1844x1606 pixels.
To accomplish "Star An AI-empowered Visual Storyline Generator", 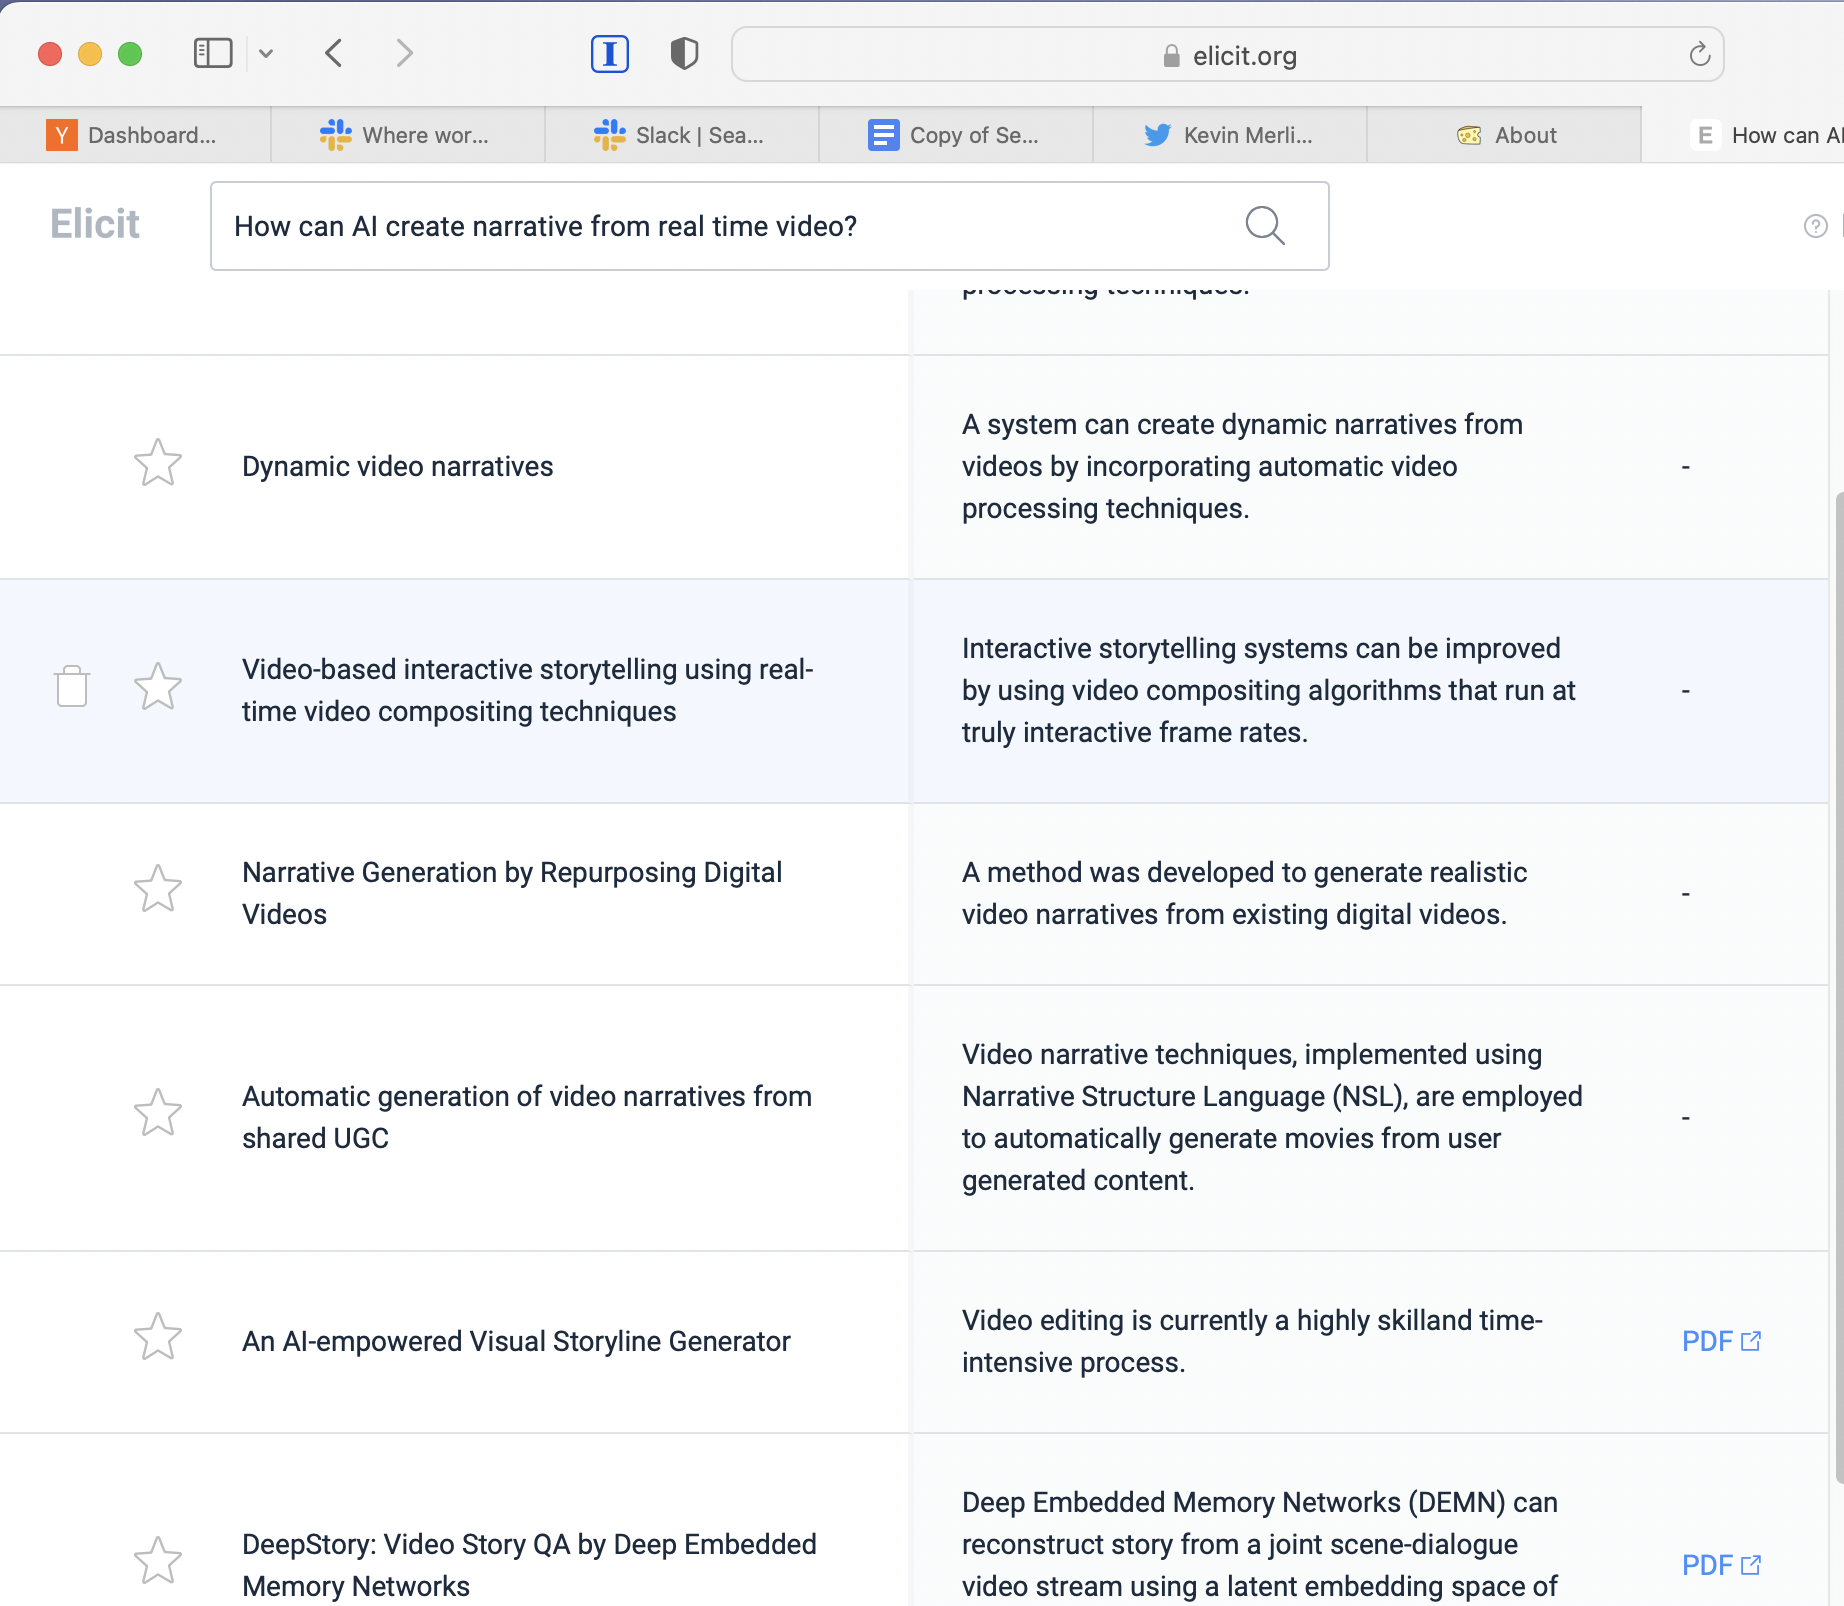I will pyautogui.click(x=158, y=1337).
